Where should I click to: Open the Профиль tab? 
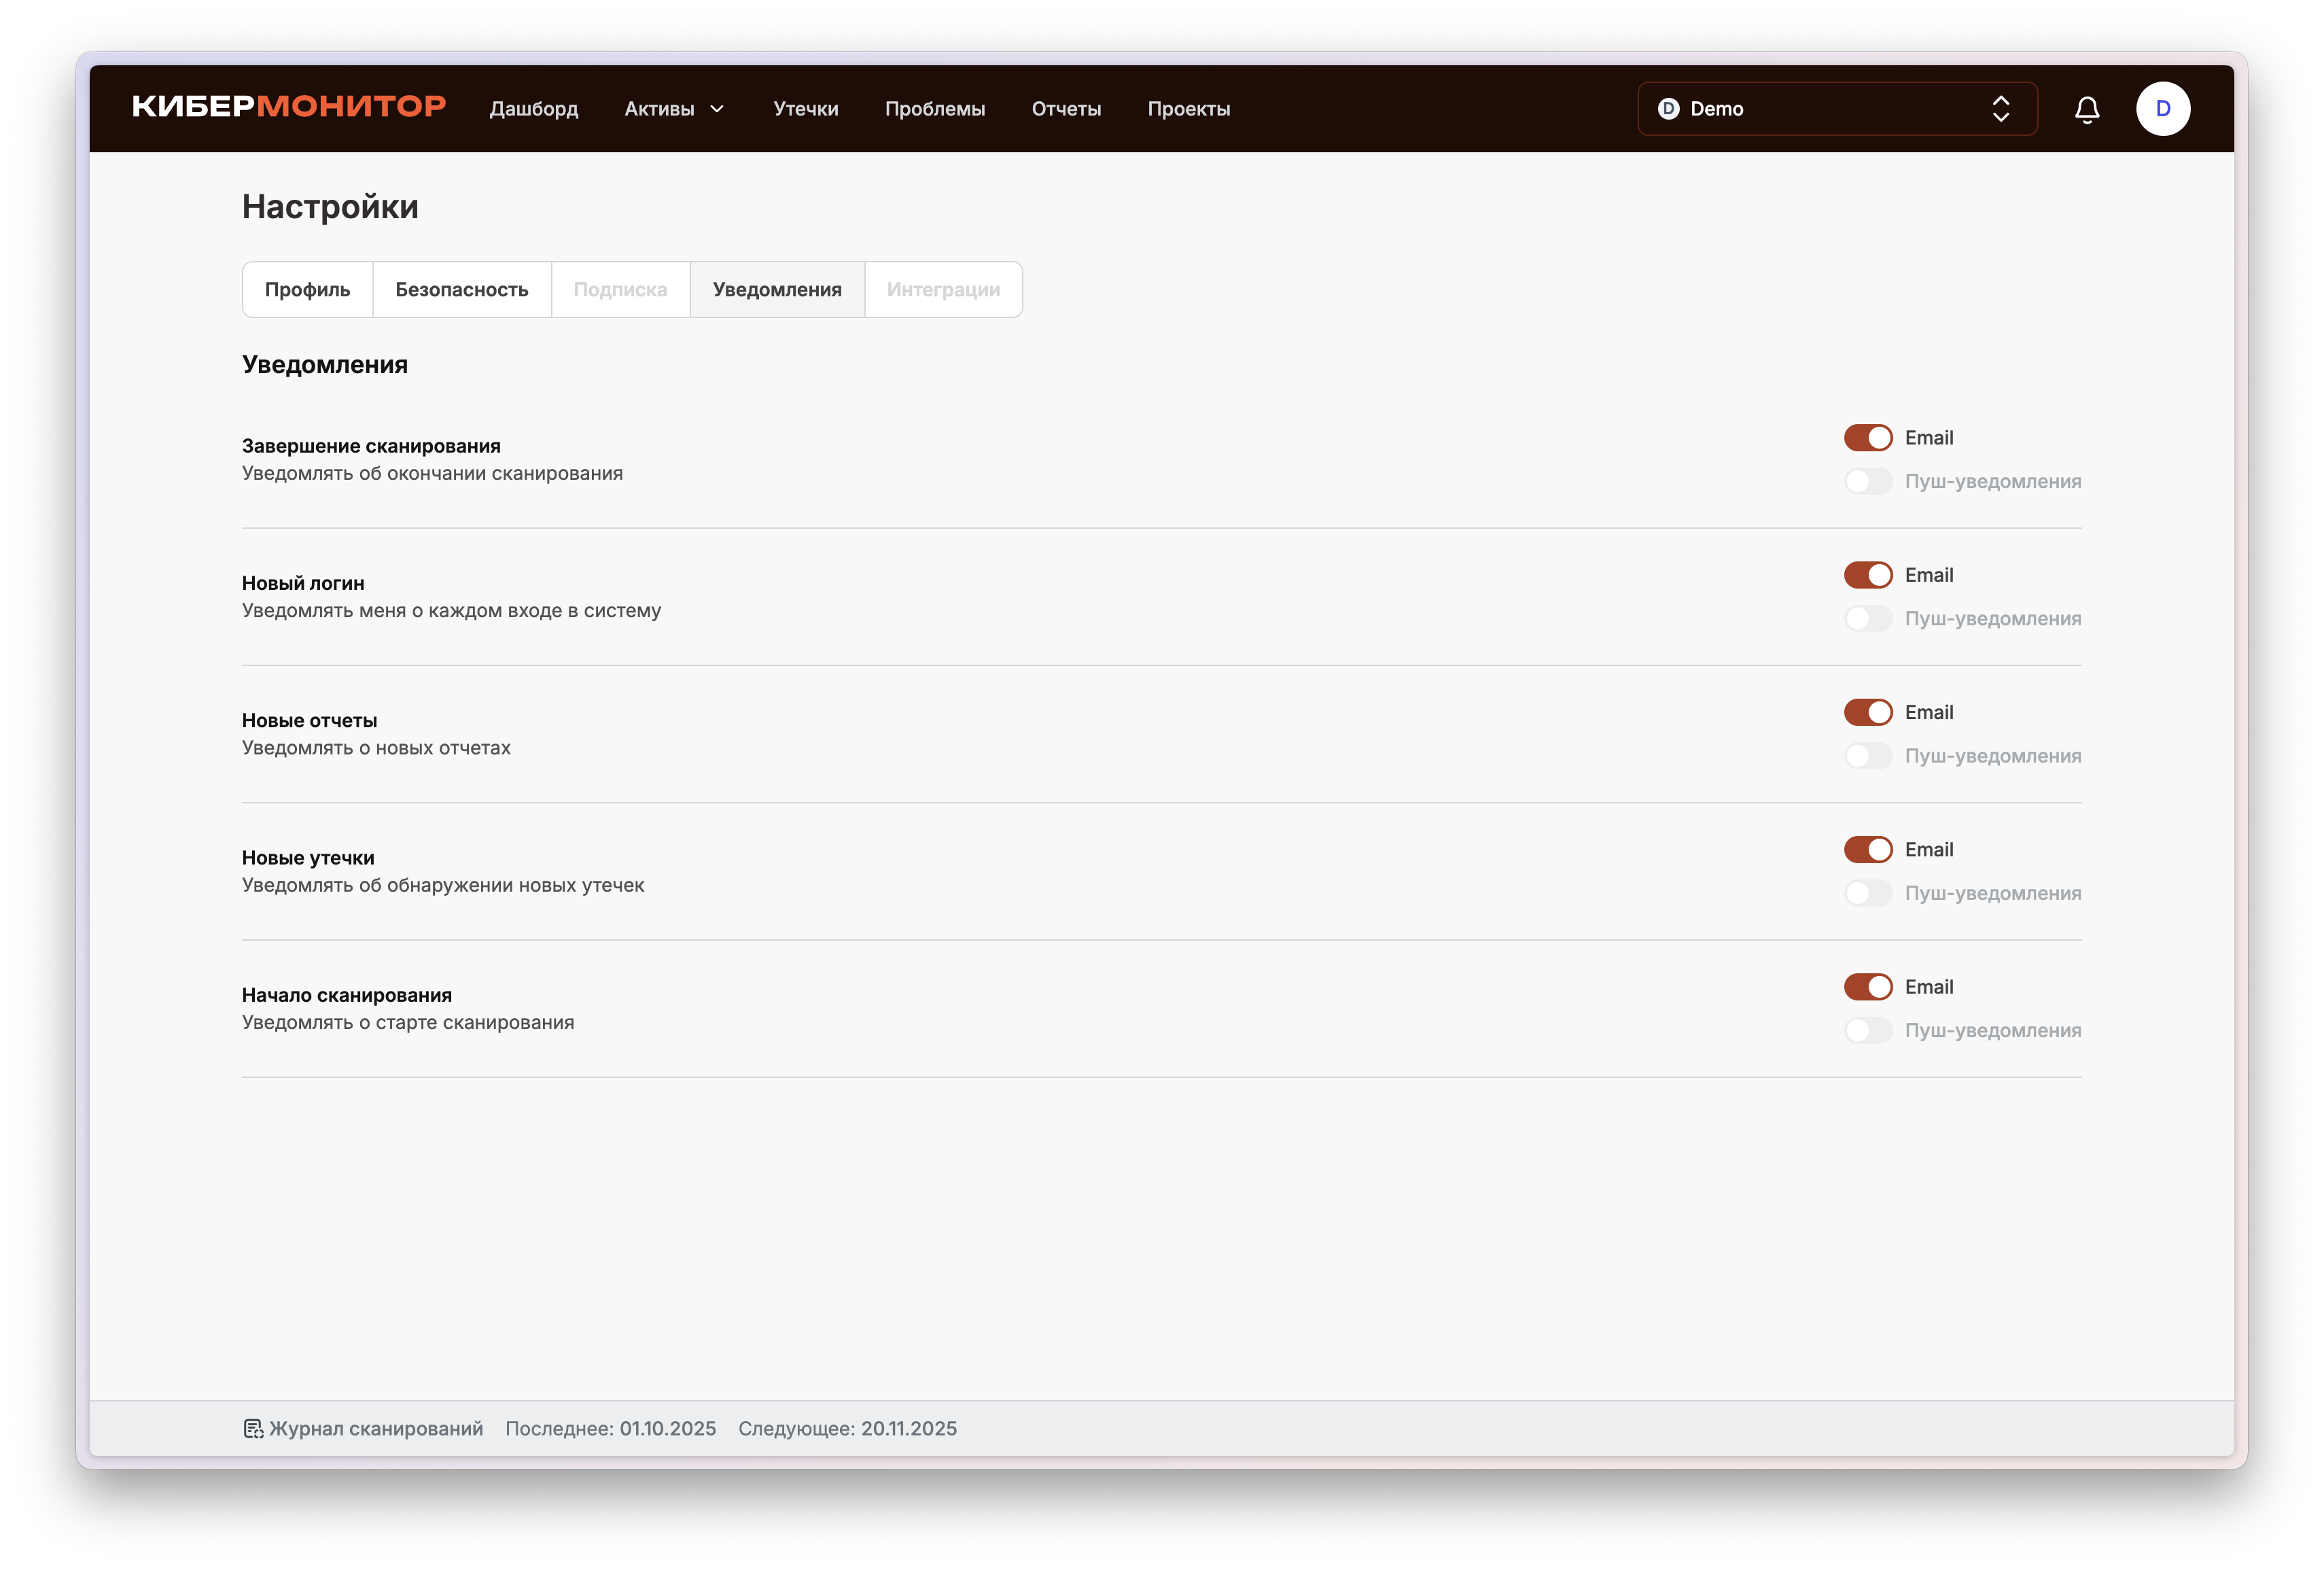click(x=307, y=290)
